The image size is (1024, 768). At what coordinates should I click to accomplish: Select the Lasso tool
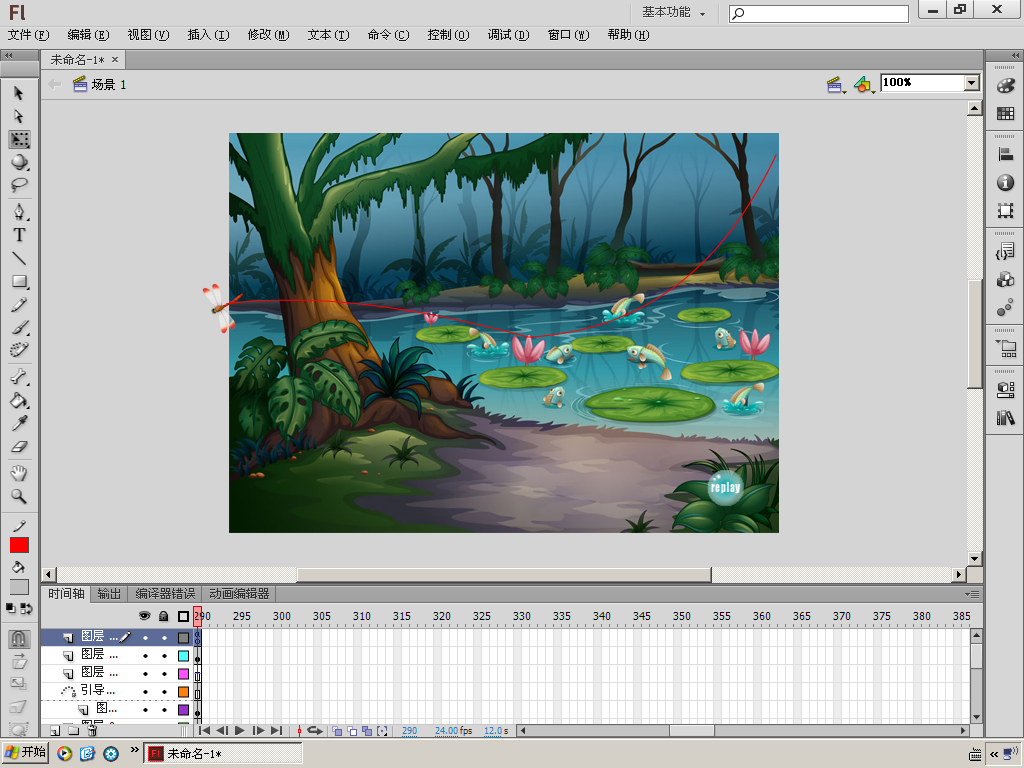[x=19, y=185]
